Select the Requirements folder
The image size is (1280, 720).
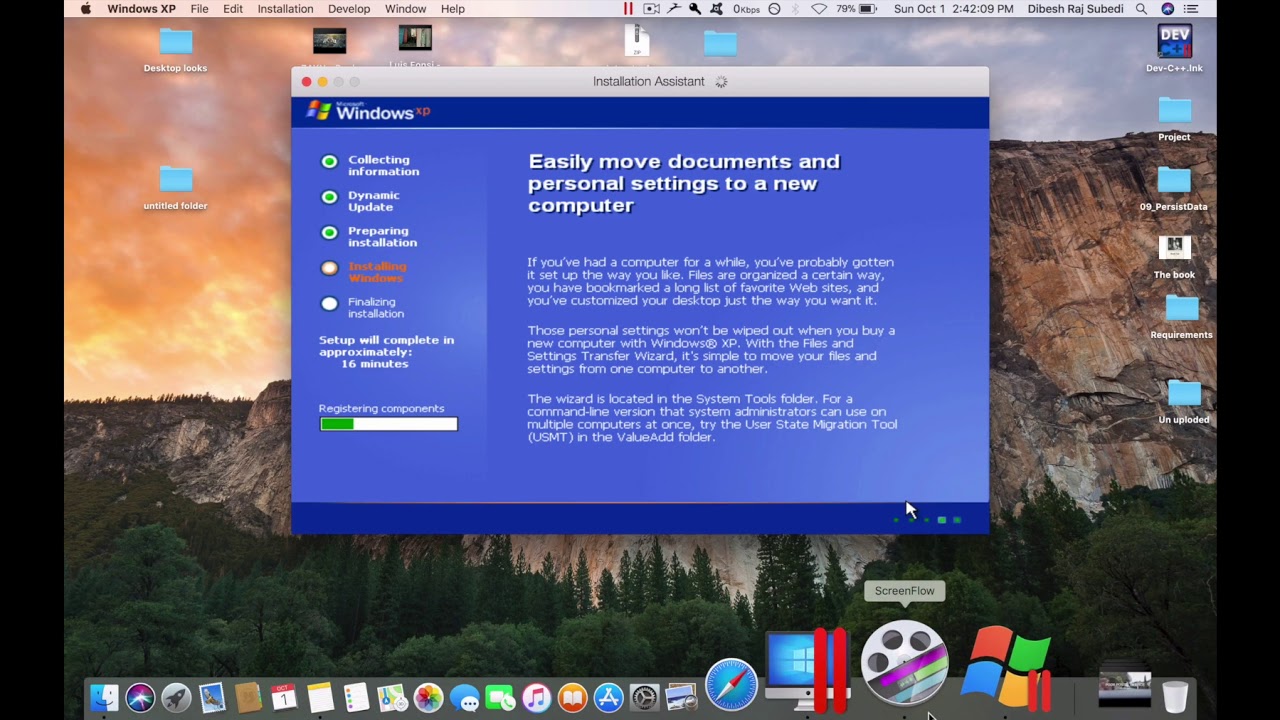pyautogui.click(x=1181, y=317)
